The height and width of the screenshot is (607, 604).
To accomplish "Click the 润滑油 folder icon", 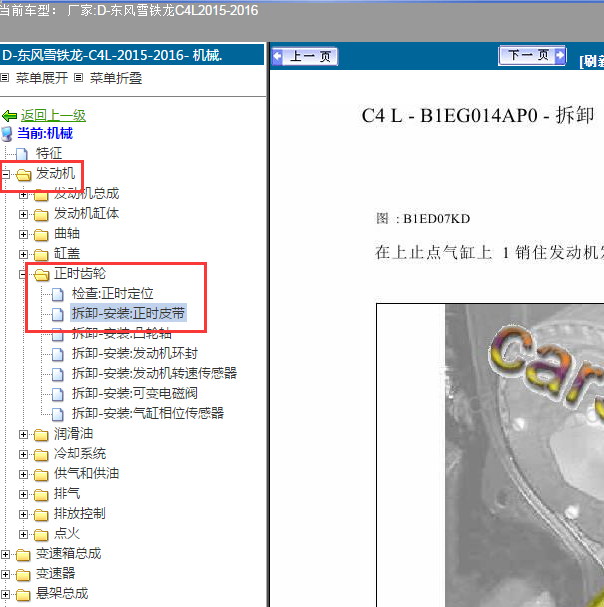I will [x=41, y=435].
